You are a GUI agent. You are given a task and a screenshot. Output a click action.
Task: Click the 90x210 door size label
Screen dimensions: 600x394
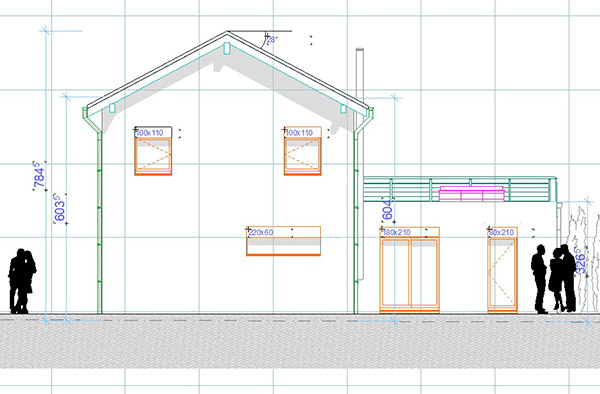(x=502, y=232)
